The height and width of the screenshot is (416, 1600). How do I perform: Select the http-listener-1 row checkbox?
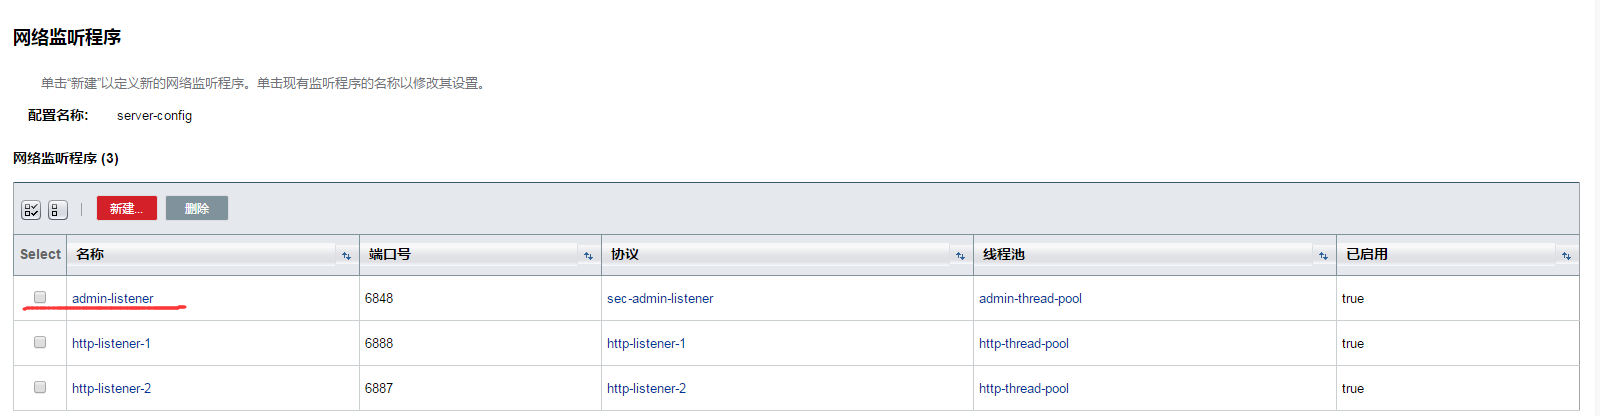pos(40,342)
